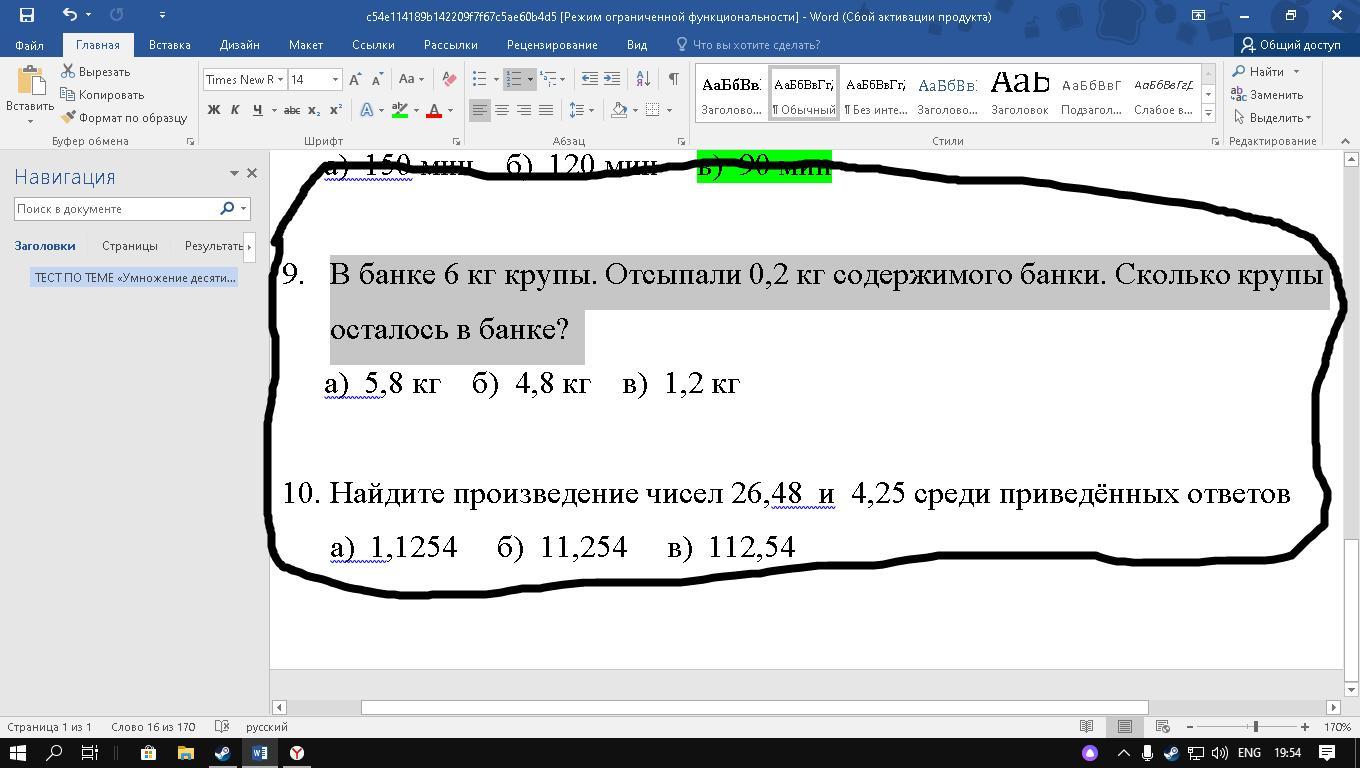Save the document with floppy disk icon
The image size is (1360, 768).
coord(27,15)
